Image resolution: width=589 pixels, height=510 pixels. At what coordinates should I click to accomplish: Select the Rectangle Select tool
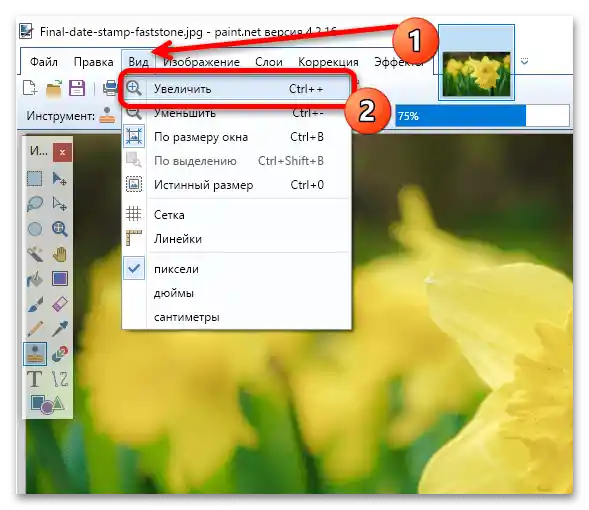click(x=35, y=179)
